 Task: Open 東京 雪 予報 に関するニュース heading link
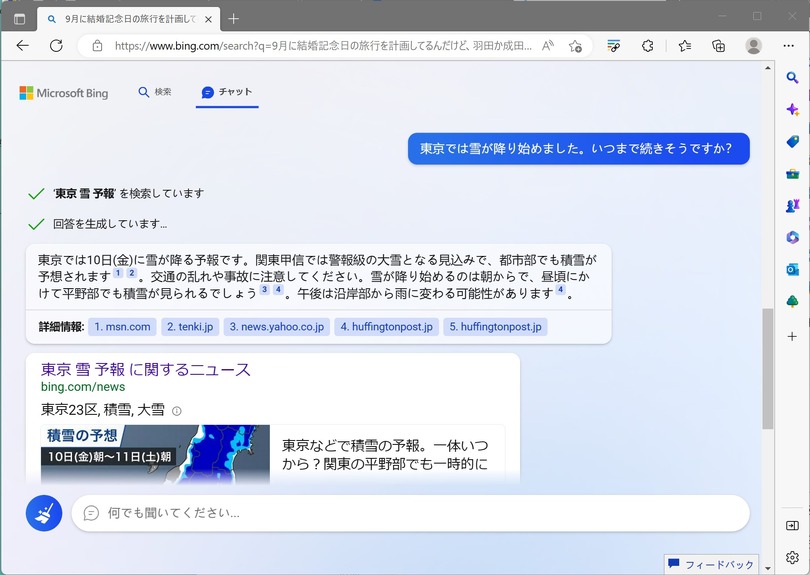pyautogui.click(x=146, y=369)
